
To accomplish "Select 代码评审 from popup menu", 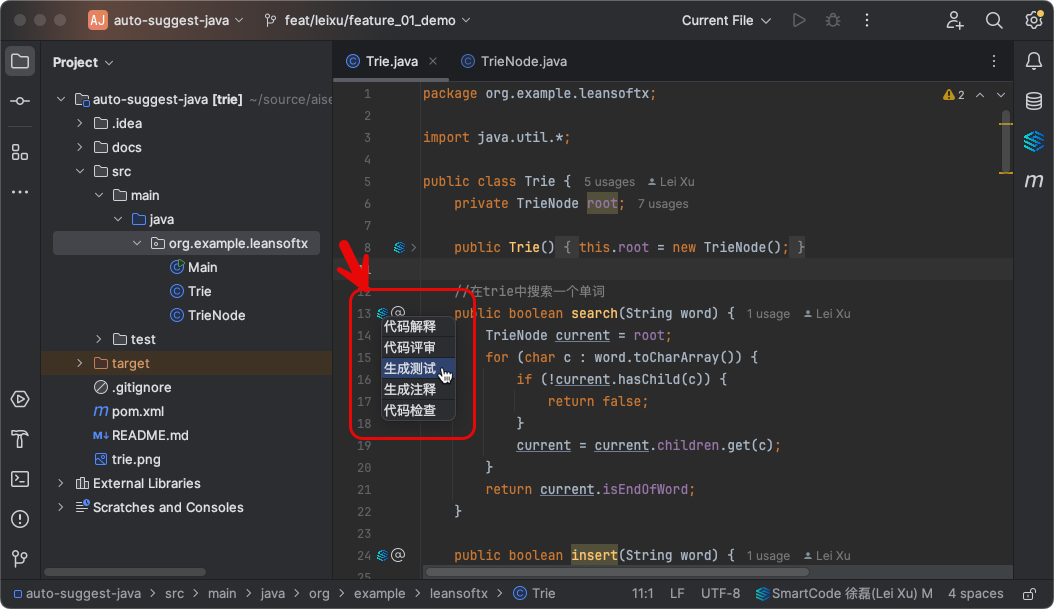I will [418, 348].
